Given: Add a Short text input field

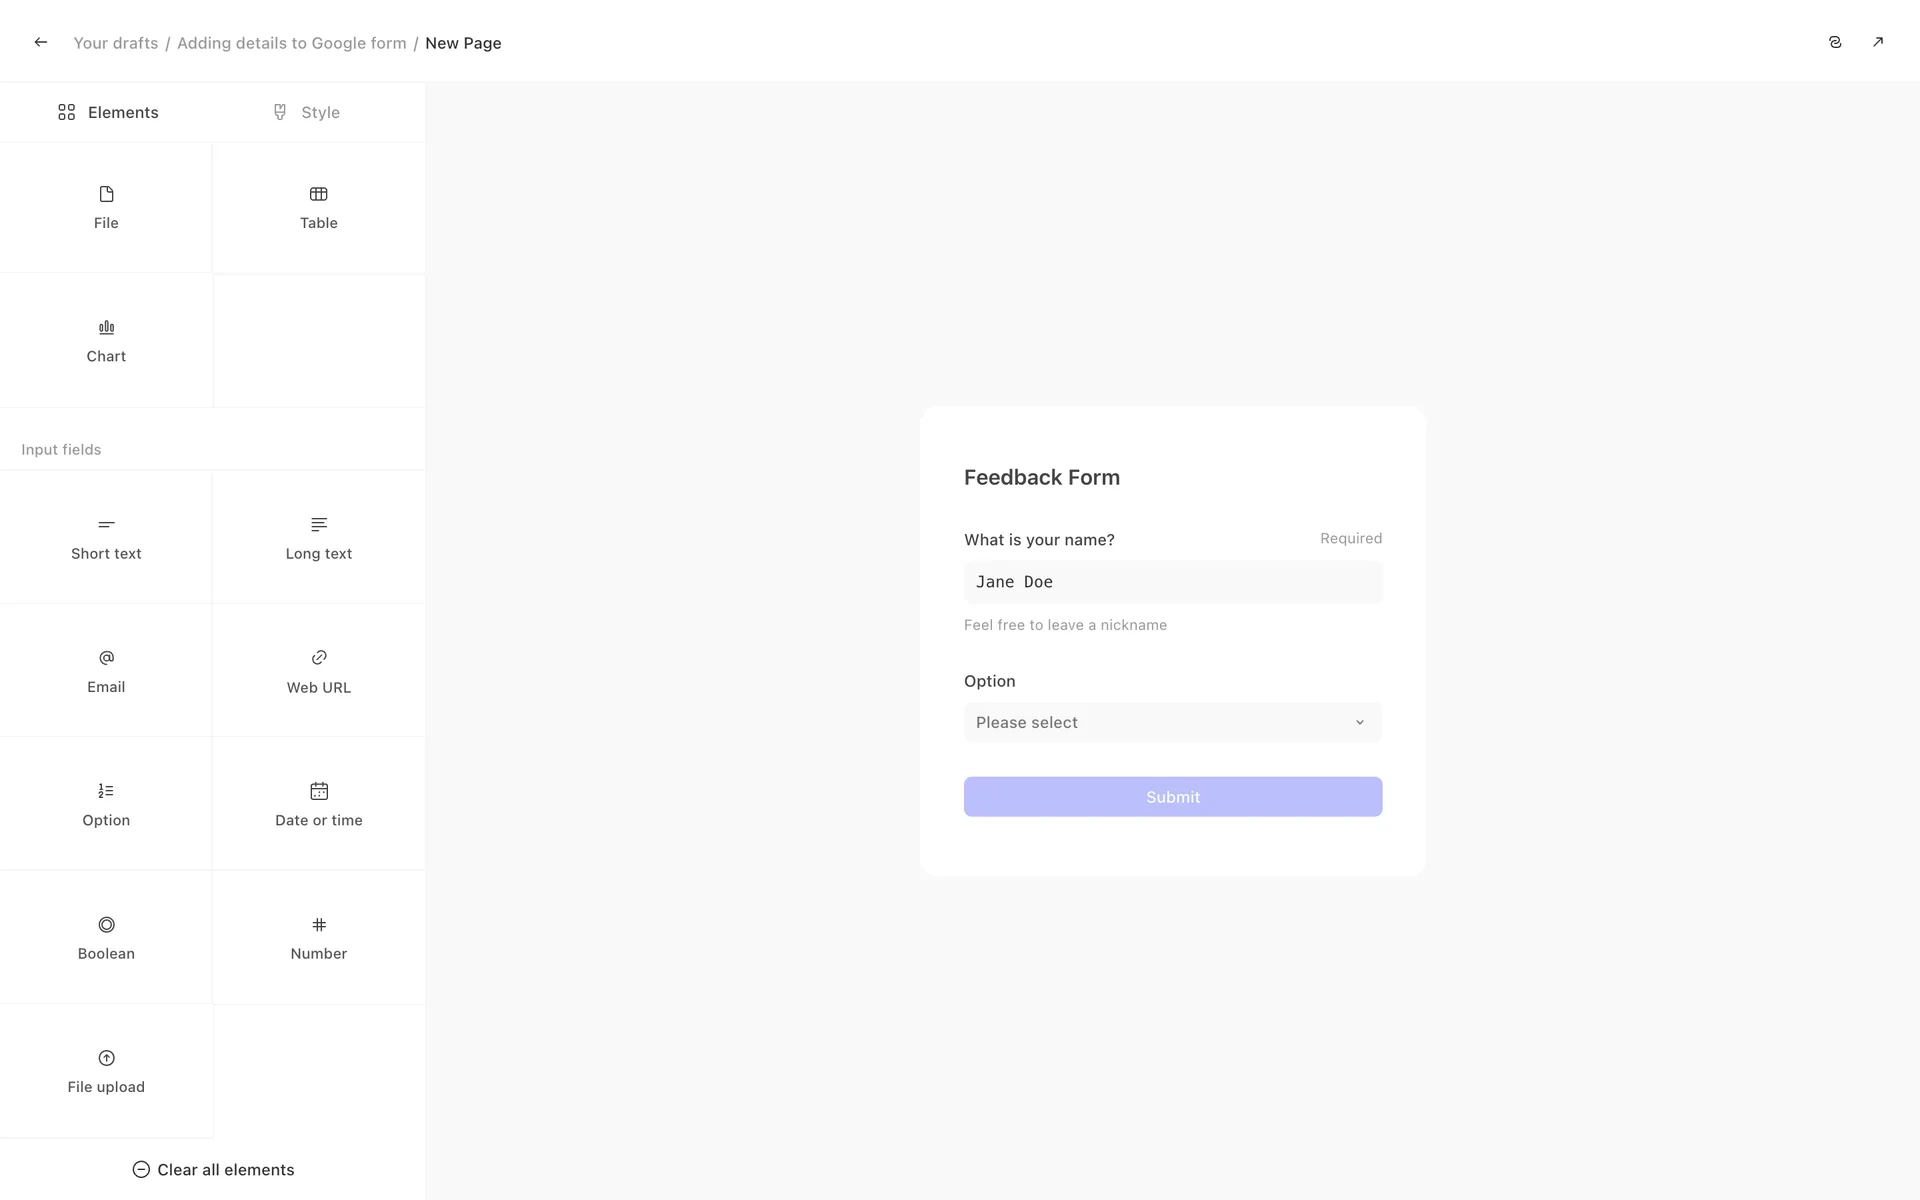Looking at the screenshot, I should [x=106, y=538].
